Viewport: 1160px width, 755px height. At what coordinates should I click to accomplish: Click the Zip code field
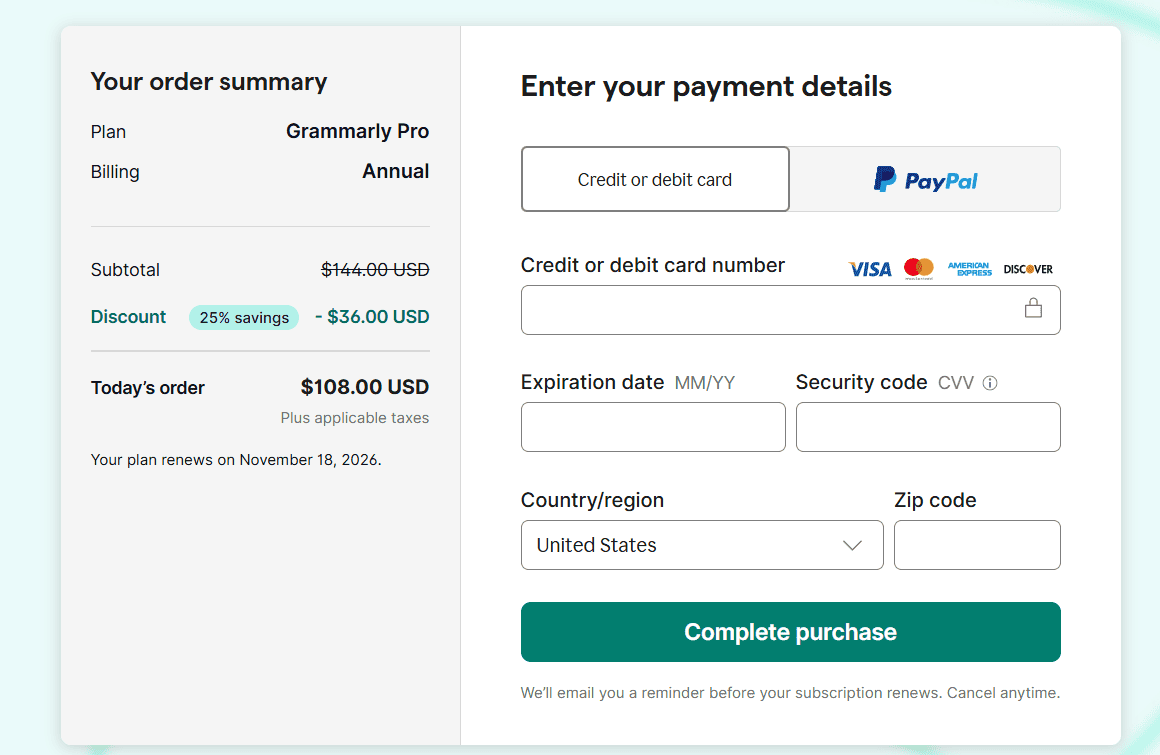coord(977,545)
